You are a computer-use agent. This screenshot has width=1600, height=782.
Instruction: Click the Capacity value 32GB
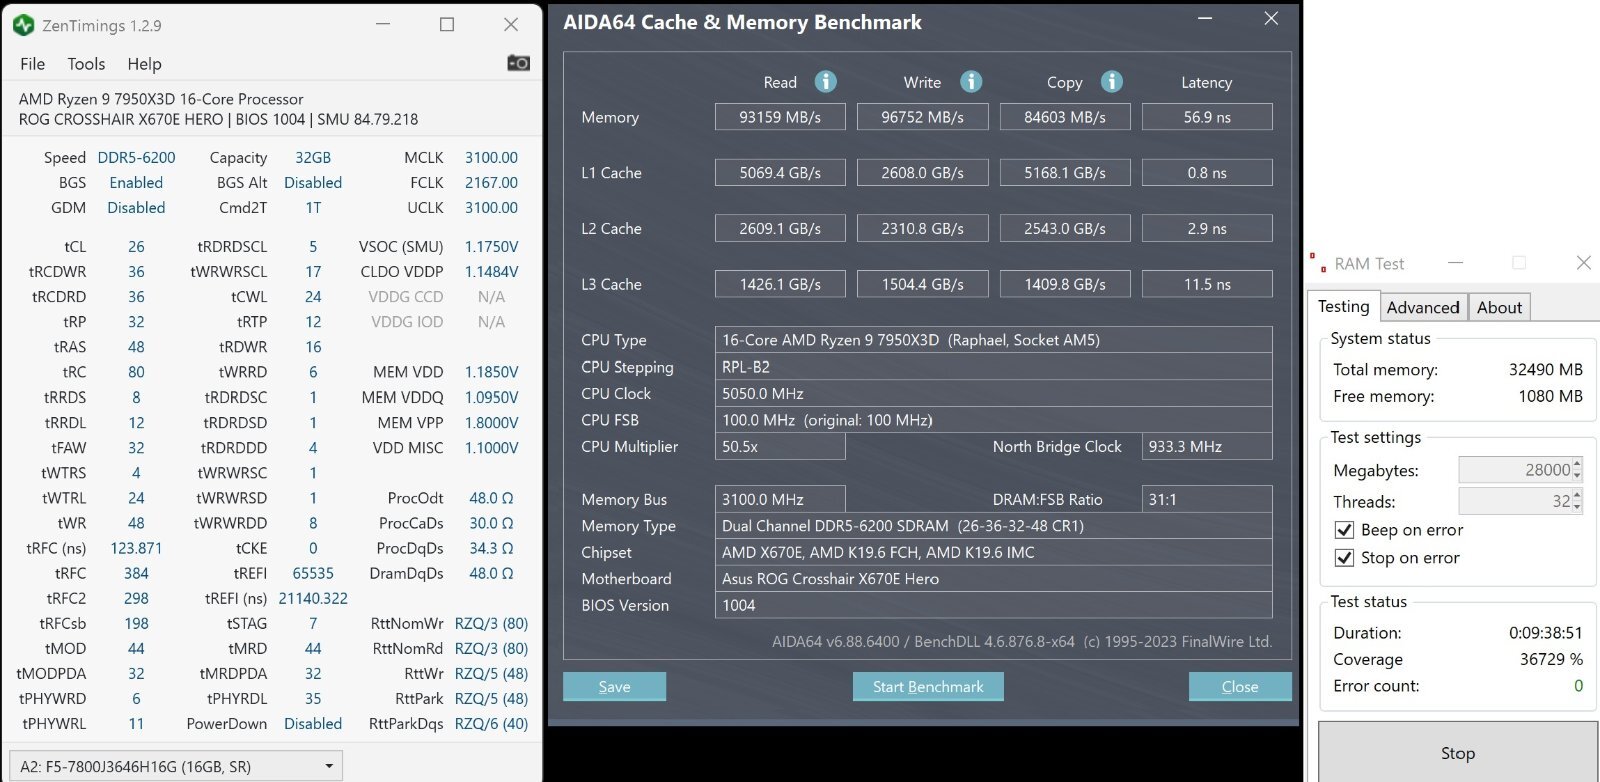pyautogui.click(x=313, y=158)
